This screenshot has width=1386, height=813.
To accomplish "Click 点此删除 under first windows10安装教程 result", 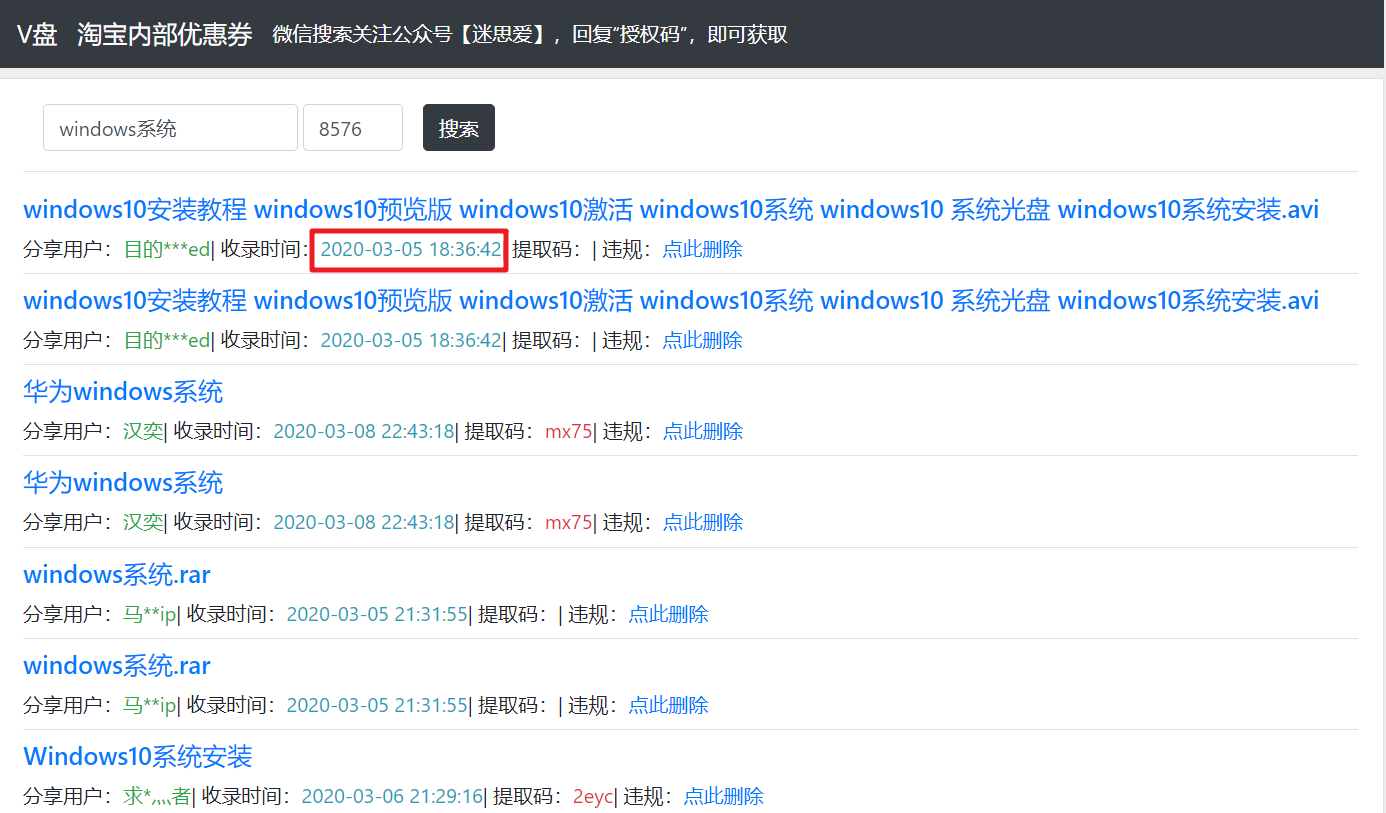I will 702,249.
